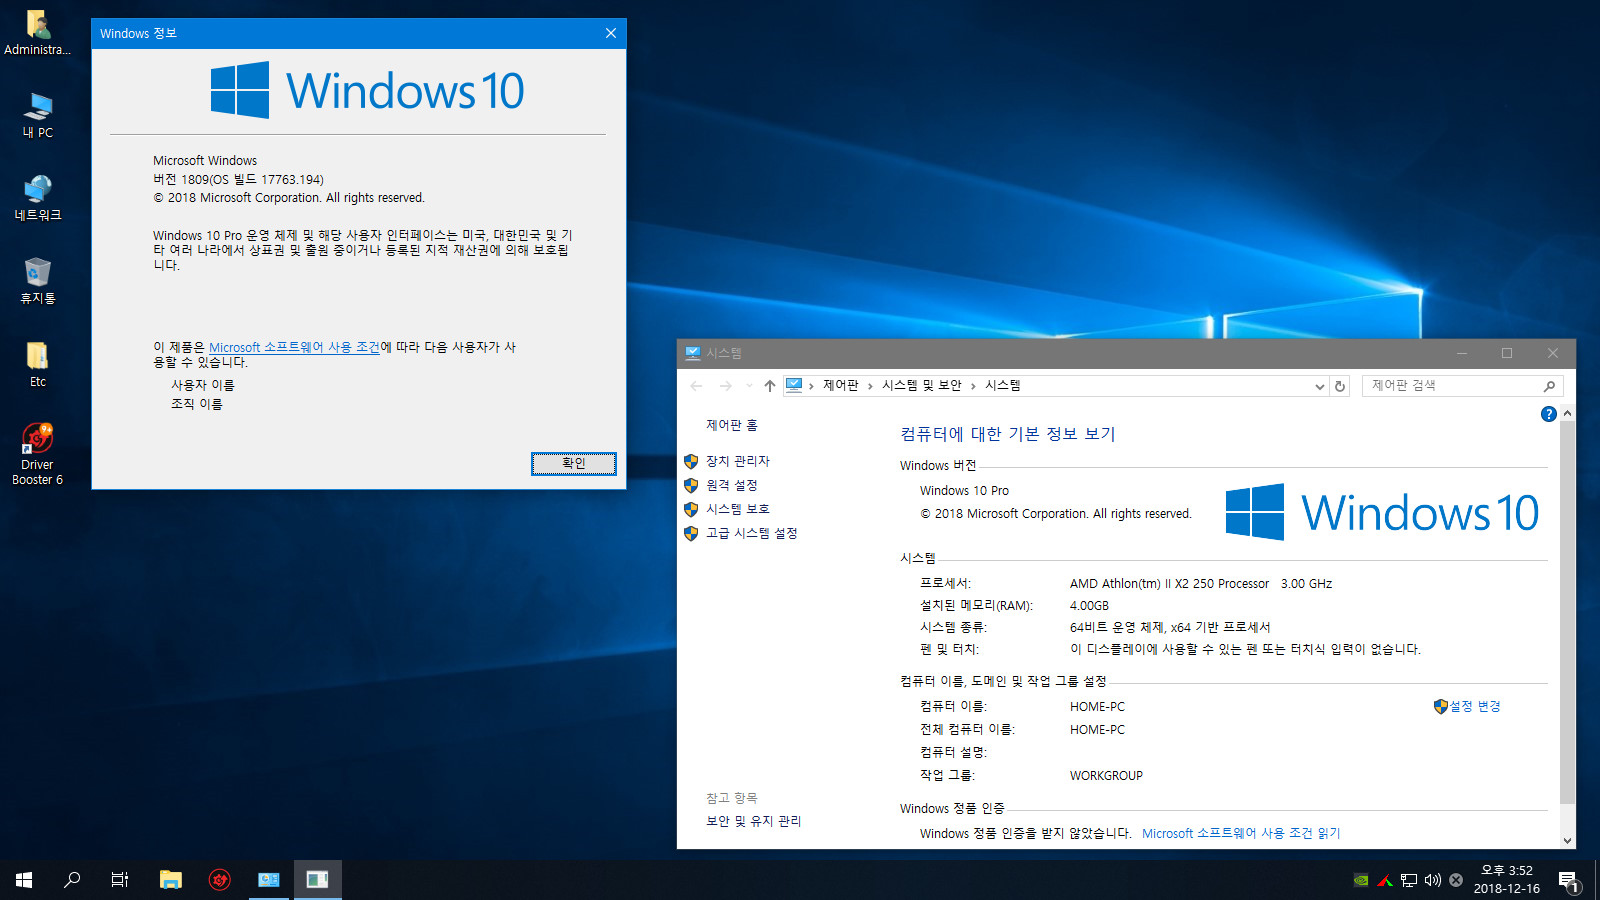Click the 4.00GB RAM value
Screen dimensions: 1600x900
pos(1089,606)
